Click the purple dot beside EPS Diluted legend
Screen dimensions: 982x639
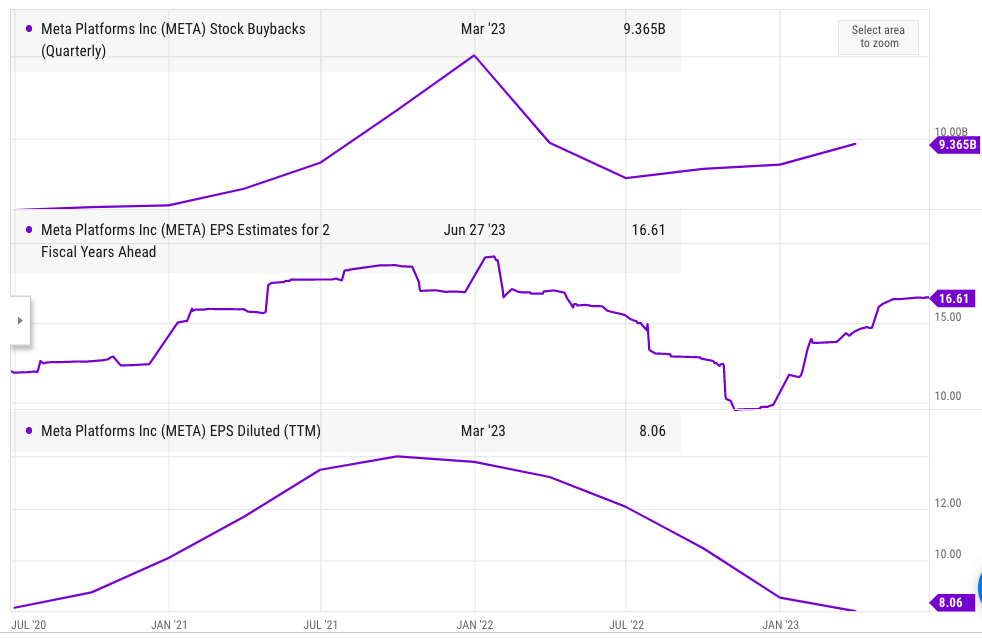point(29,431)
